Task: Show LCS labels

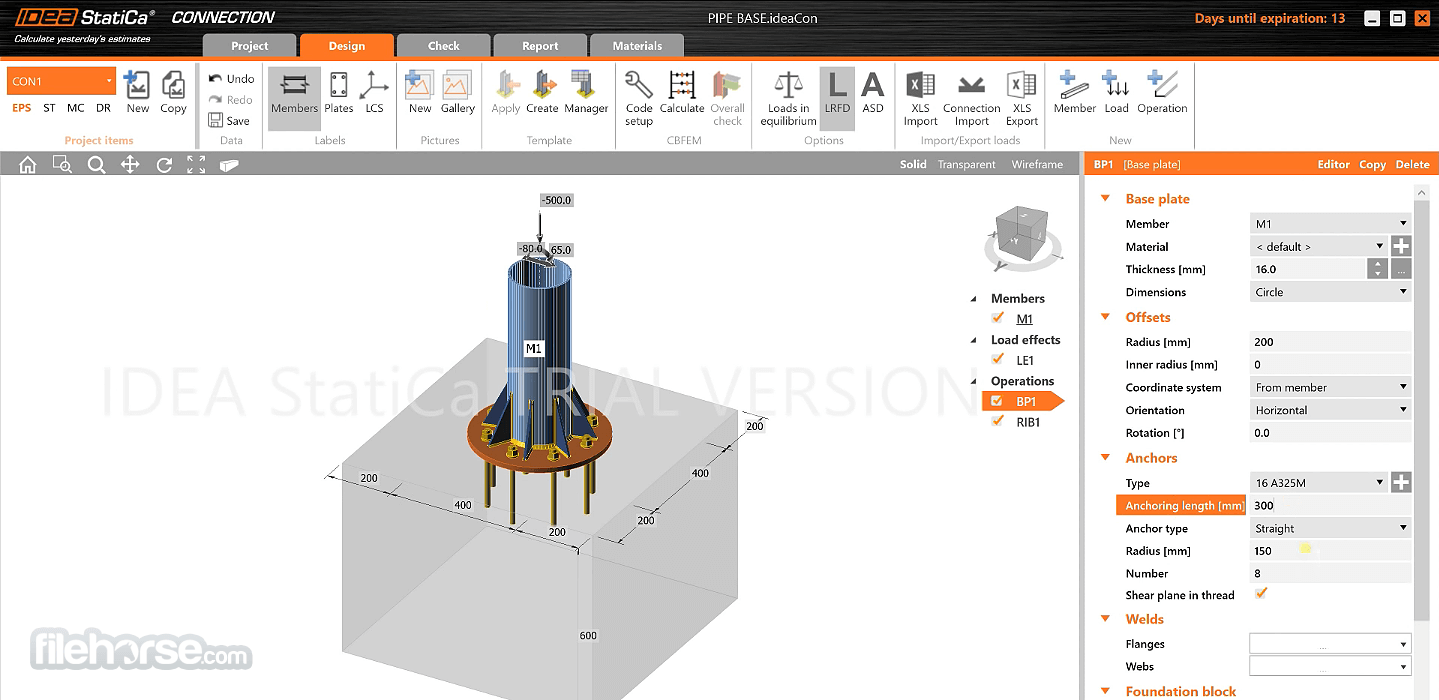Action: click(x=374, y=92)
